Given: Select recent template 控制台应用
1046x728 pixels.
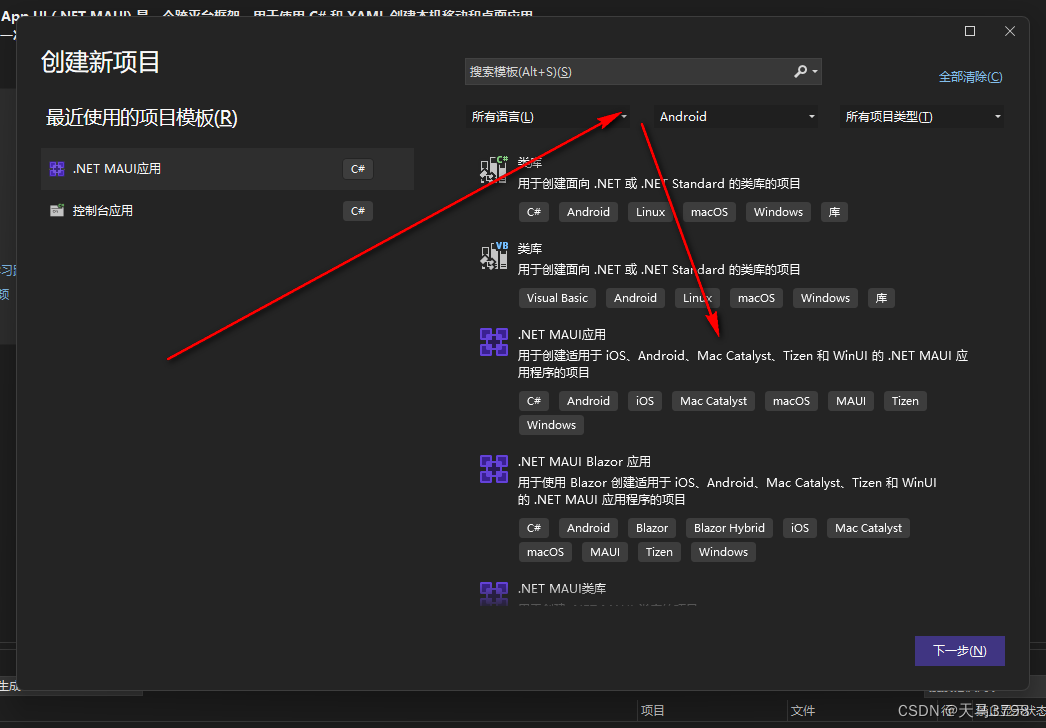Looking at the screenshot, I should coord(227,211).
